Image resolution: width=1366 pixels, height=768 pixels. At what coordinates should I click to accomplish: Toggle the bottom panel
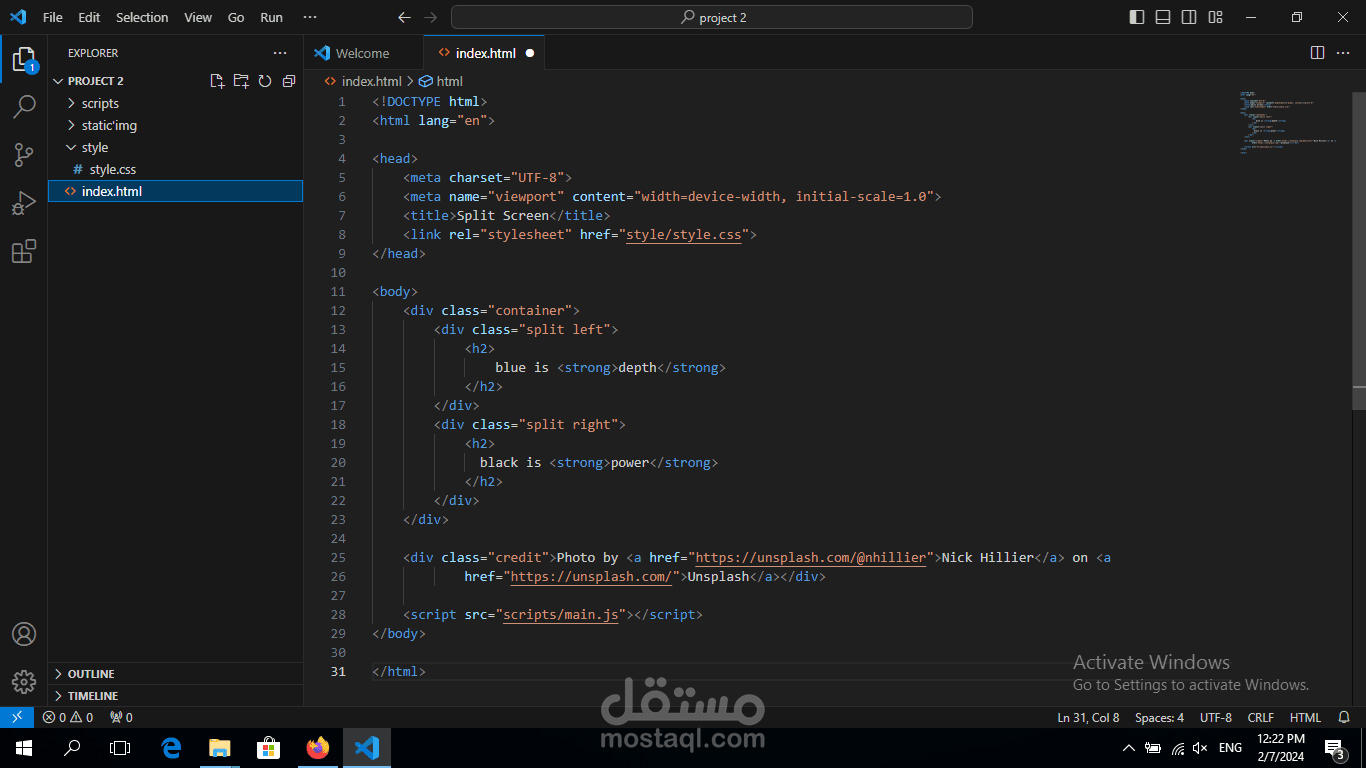1163,17
